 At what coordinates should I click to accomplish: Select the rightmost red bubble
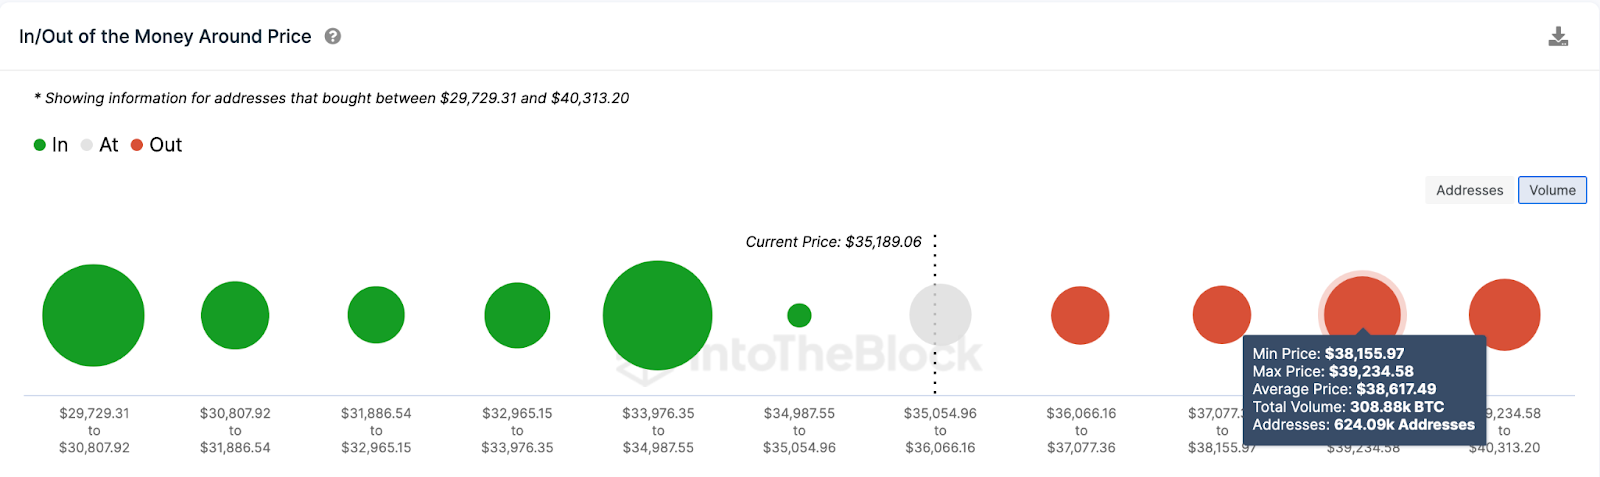point(1504,314)
